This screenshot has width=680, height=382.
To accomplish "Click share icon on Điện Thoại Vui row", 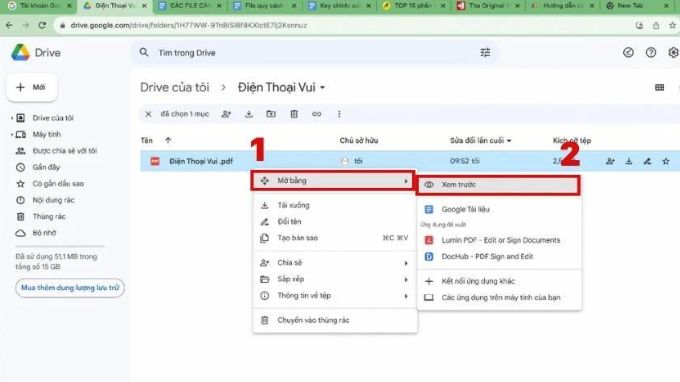I will click(x=610, y=161).
